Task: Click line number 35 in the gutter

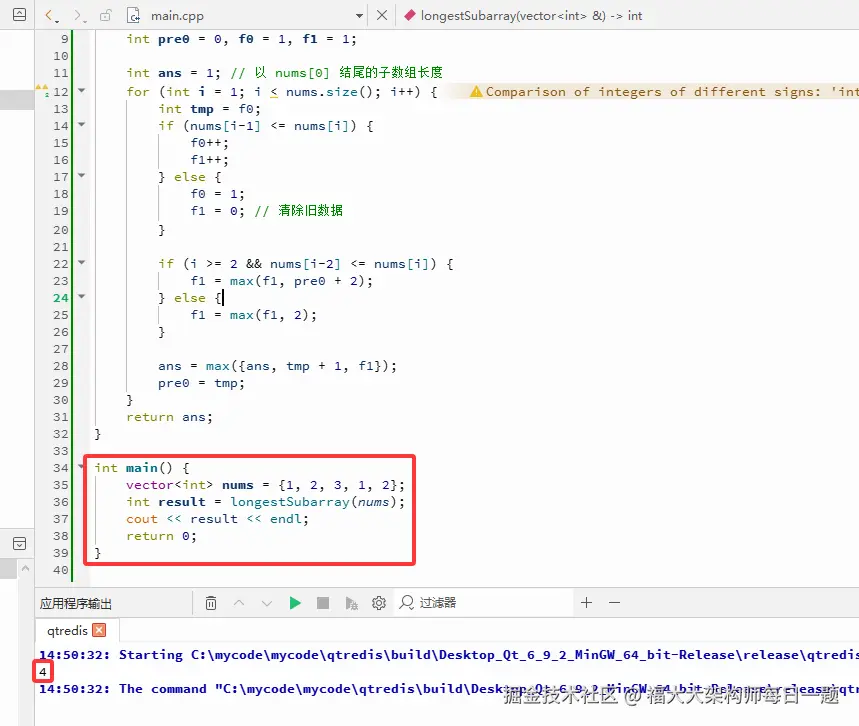Action: (61, 485)
